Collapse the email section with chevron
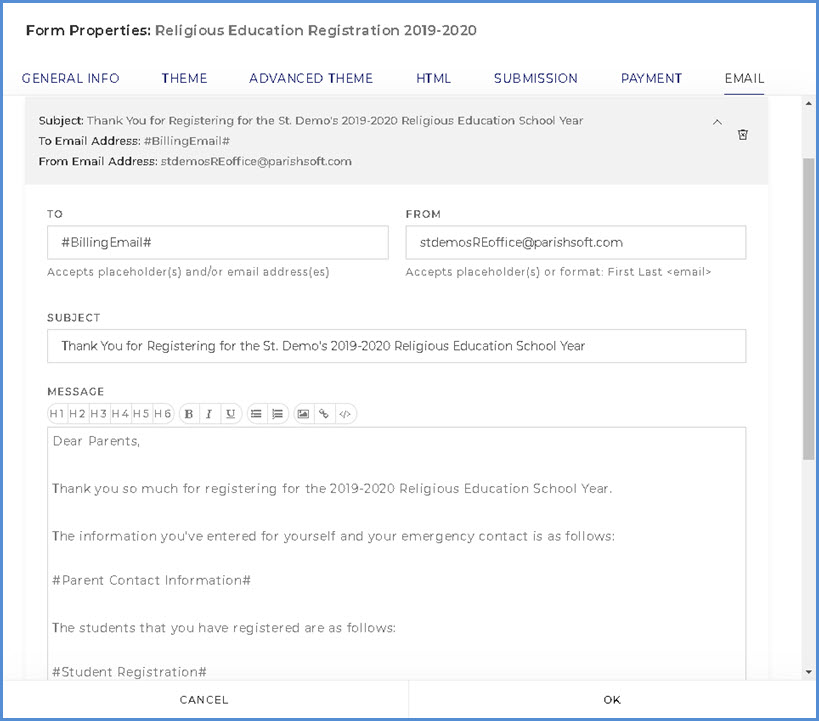The width and height of the screenshot is (819, 721). pos(717,122)
